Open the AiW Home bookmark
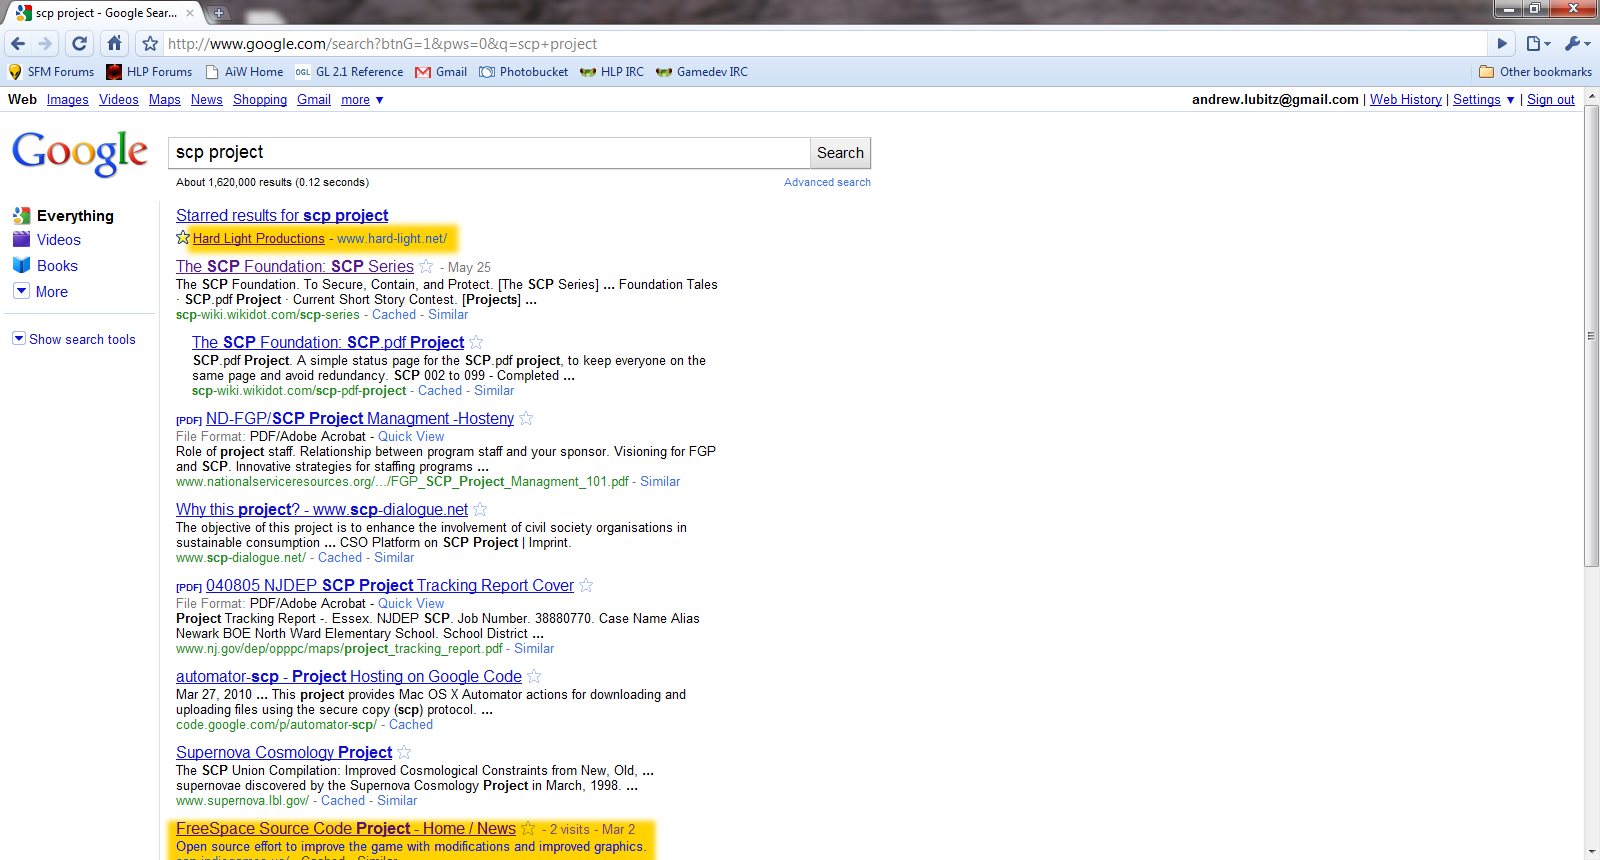Screen dimensions: 1600x860 (x=244, y=72)
